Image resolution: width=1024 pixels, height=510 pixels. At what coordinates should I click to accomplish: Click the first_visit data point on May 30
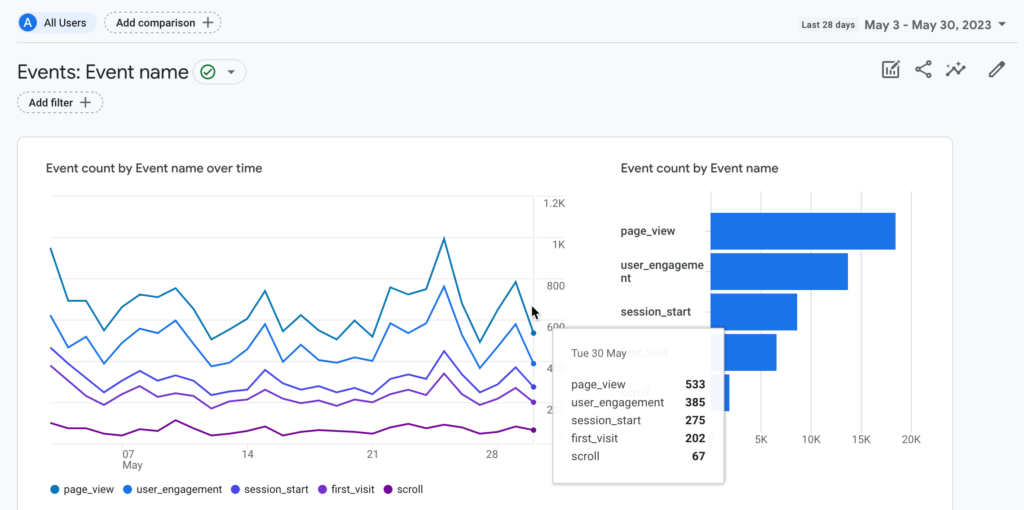(534, 402)
